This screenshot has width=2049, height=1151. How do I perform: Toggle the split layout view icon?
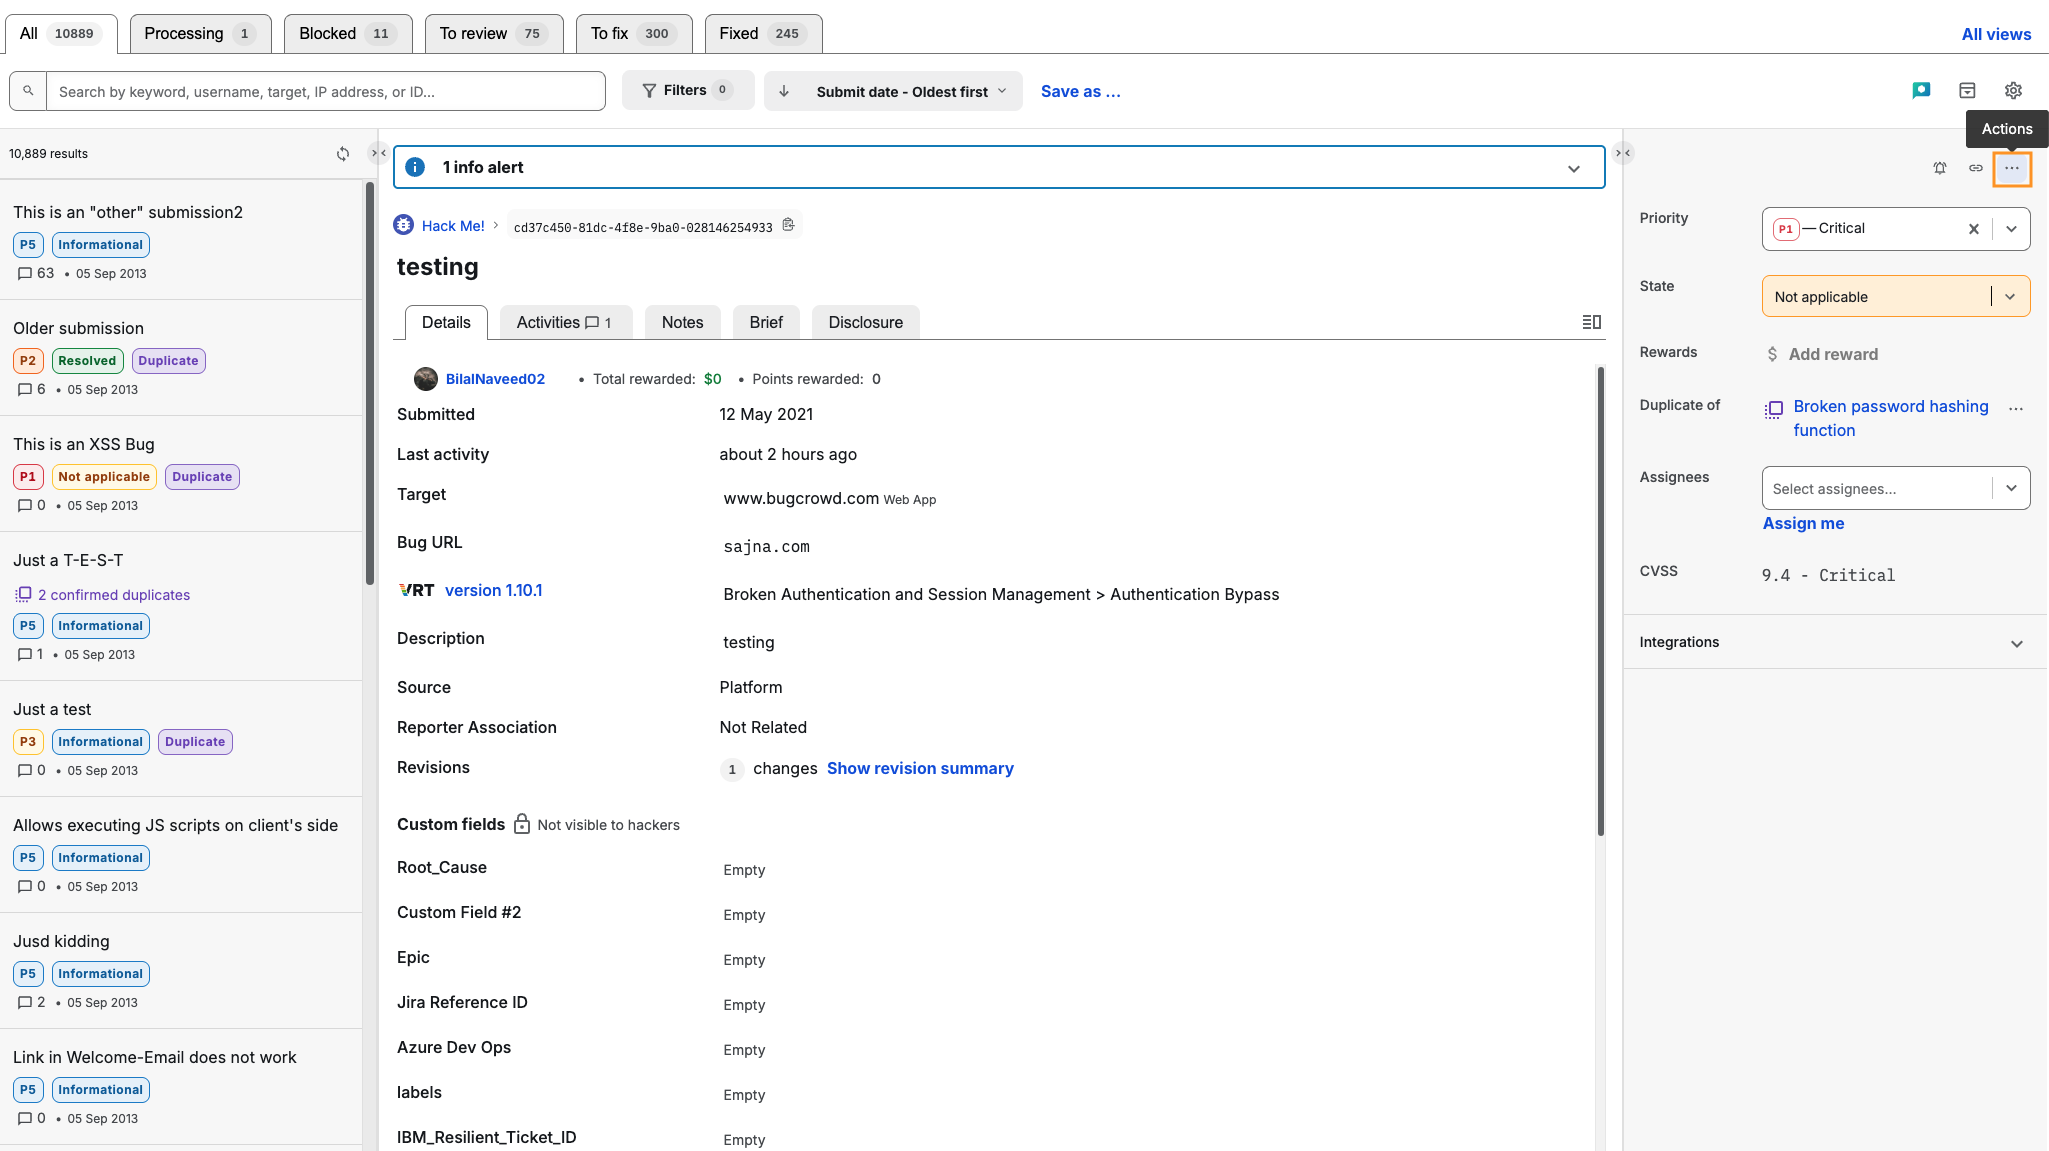1591,322
